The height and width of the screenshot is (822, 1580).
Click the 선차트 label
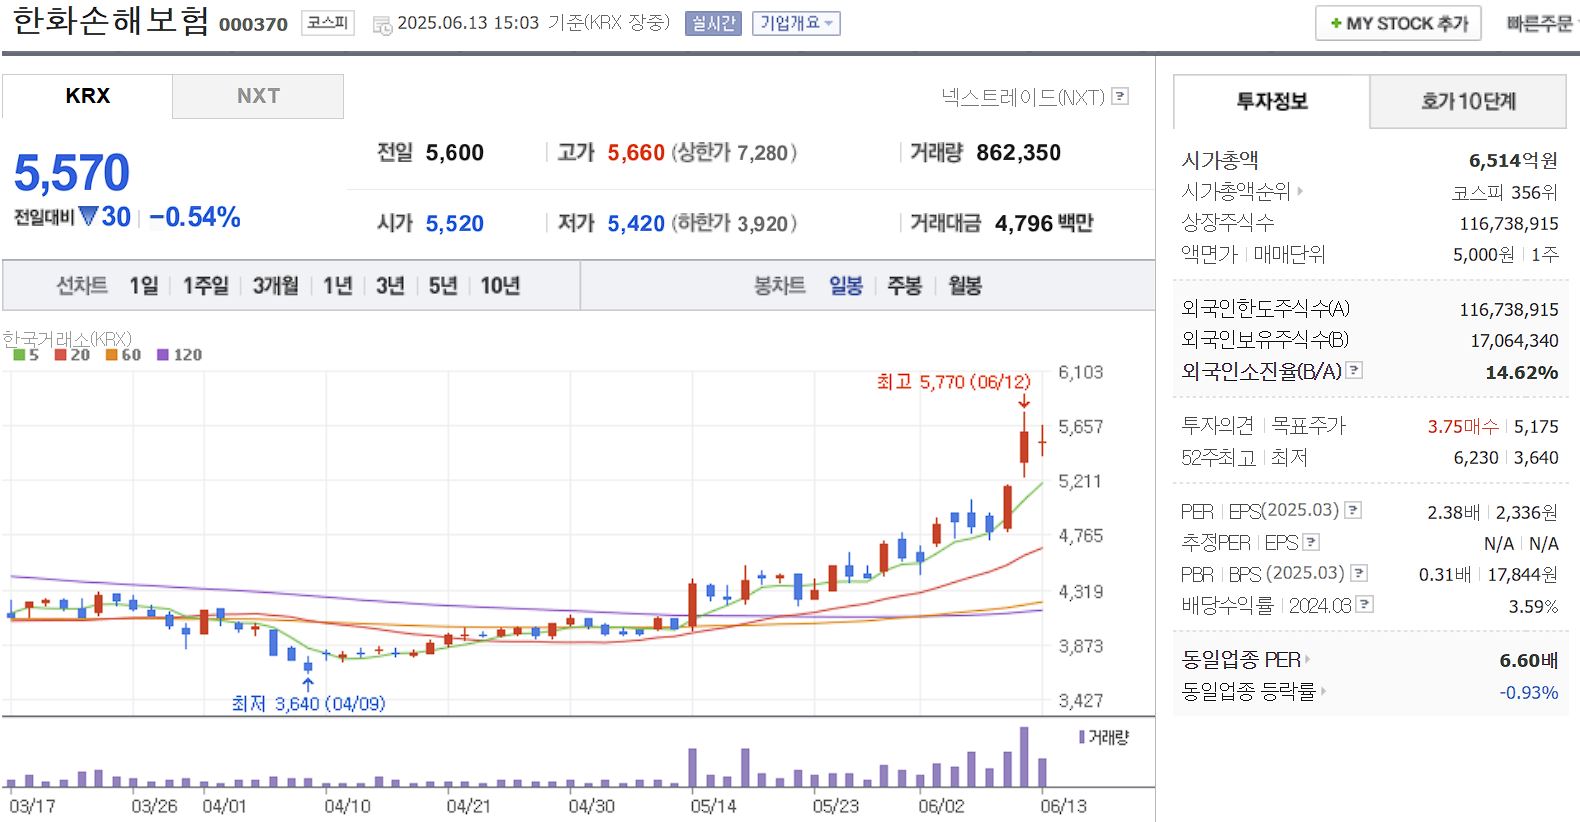pyautogui.click(x=82, y=286)
